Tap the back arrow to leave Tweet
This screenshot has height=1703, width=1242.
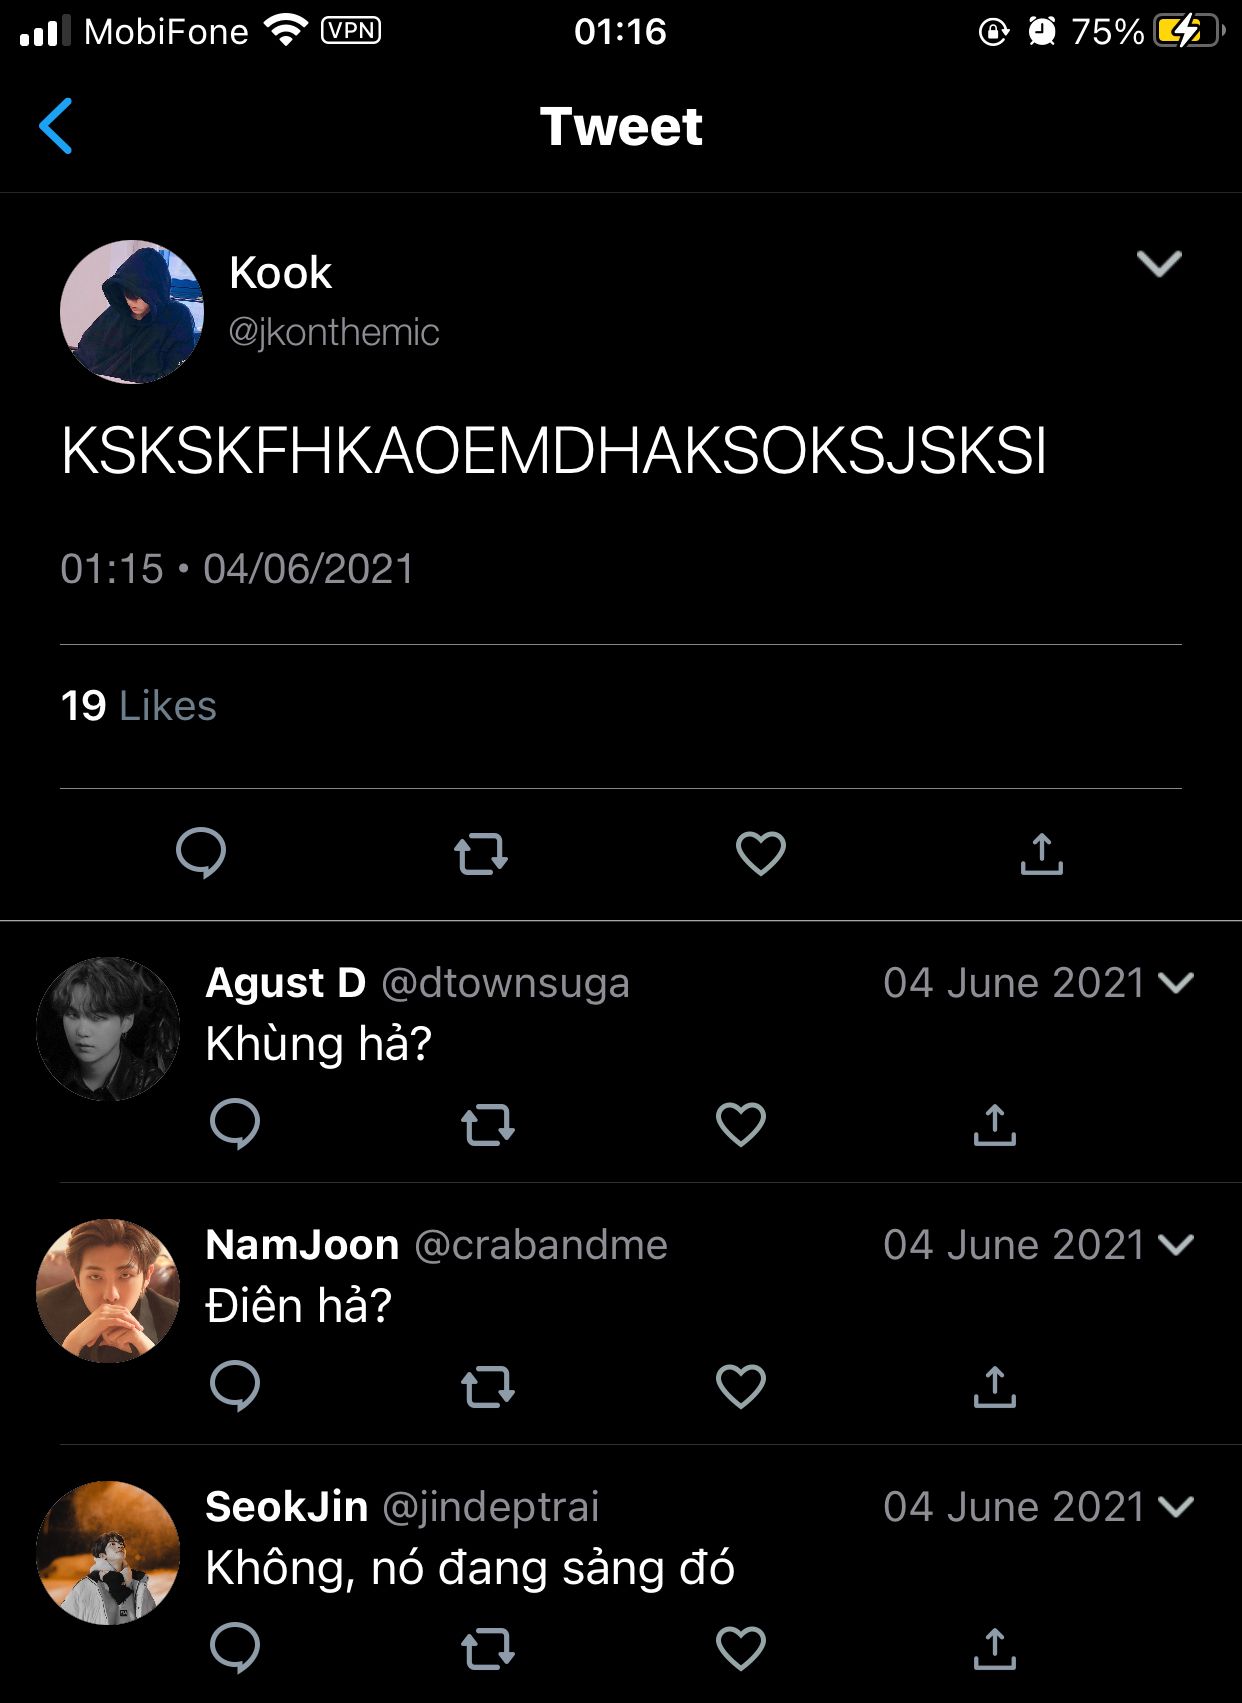pos(56,126)
